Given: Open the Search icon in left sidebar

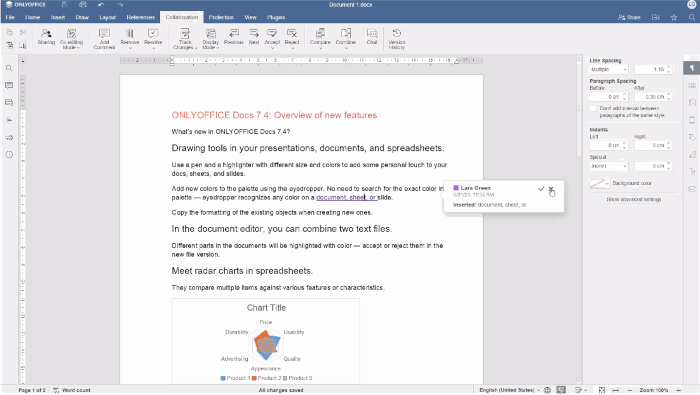Looking at the screenshot, I should coord(9,68).
